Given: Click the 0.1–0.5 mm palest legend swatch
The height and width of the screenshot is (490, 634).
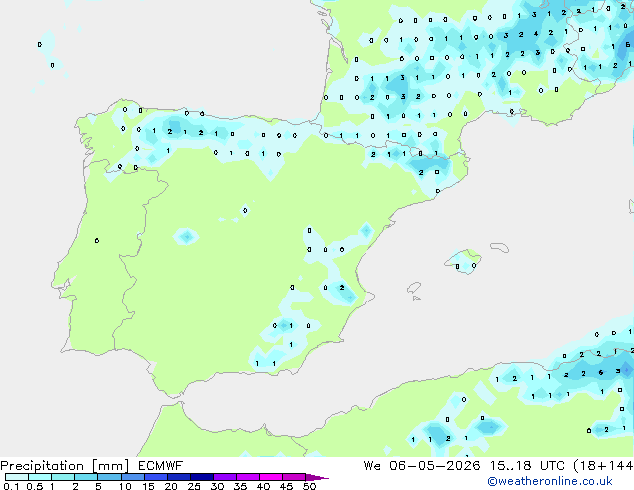Looking at the screenshot, I should (17, 477).
